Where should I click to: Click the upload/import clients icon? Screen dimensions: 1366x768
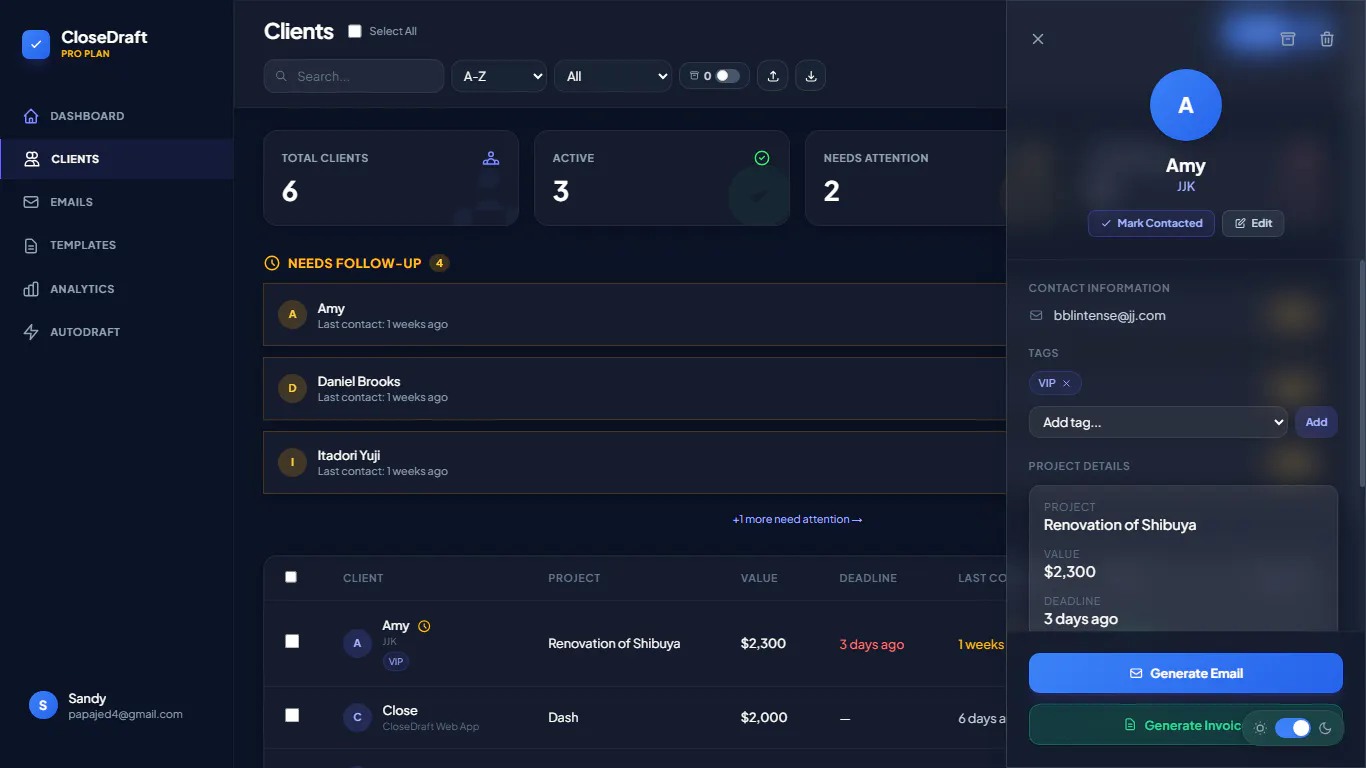(x=773, y=76)
